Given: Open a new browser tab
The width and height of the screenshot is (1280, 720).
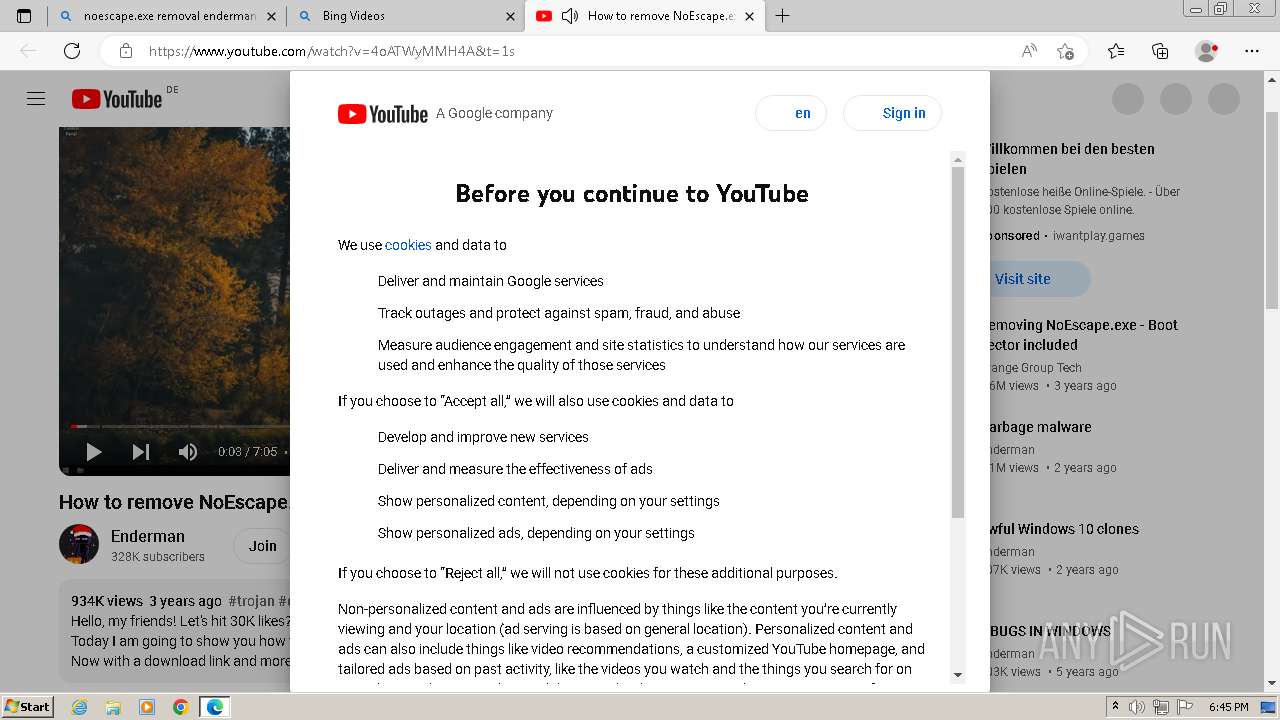Looking at the screenshot, I should [x=783, y=16].
